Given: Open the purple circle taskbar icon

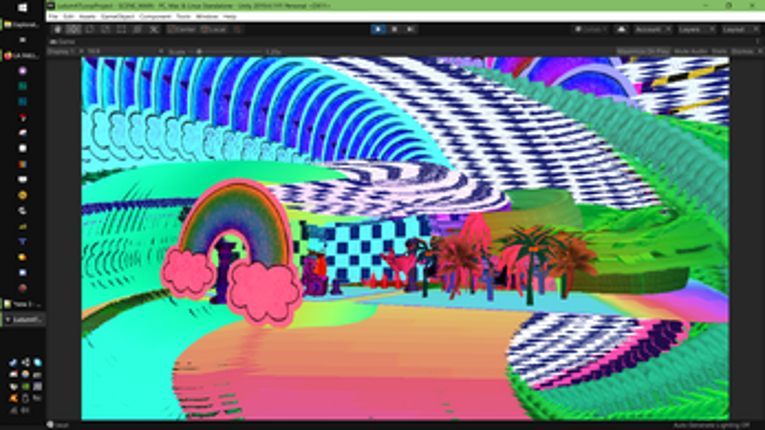Looking at the screenshot, I should point(22,71).
